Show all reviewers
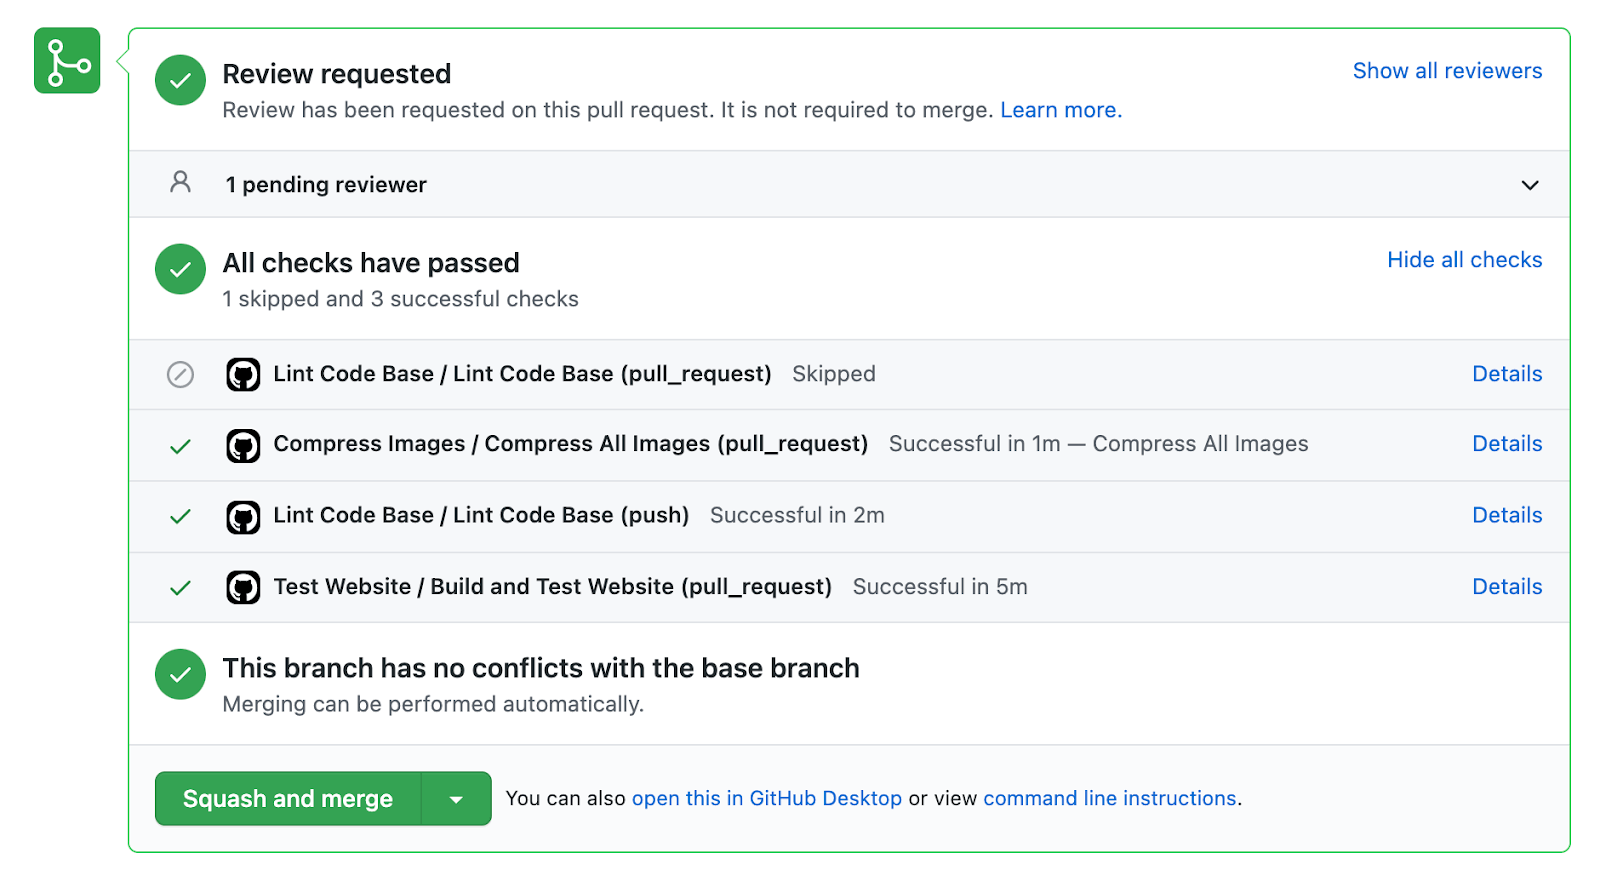This screenshot has height=870, width=1600. (x=1447, y=71)
